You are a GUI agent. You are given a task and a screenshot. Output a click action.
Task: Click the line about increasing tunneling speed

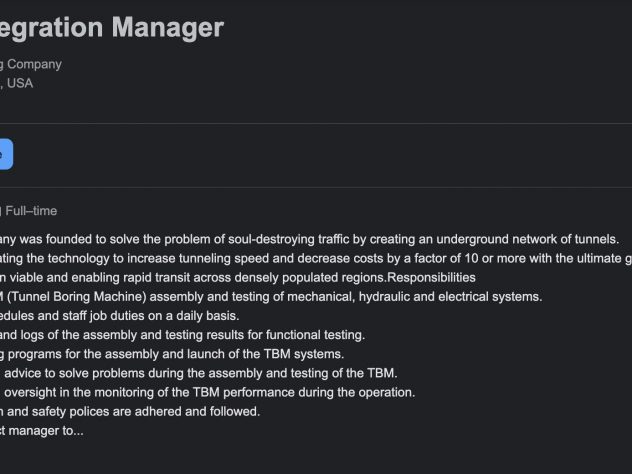click(x=316, y=258)
